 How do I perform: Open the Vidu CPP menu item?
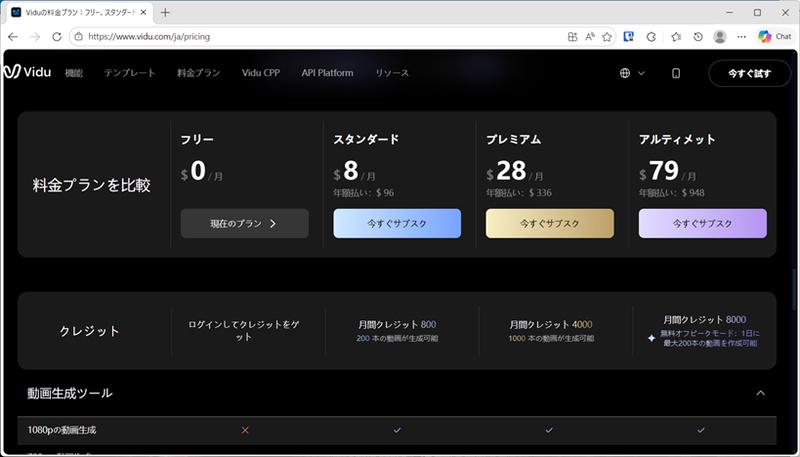click(261, 73)
